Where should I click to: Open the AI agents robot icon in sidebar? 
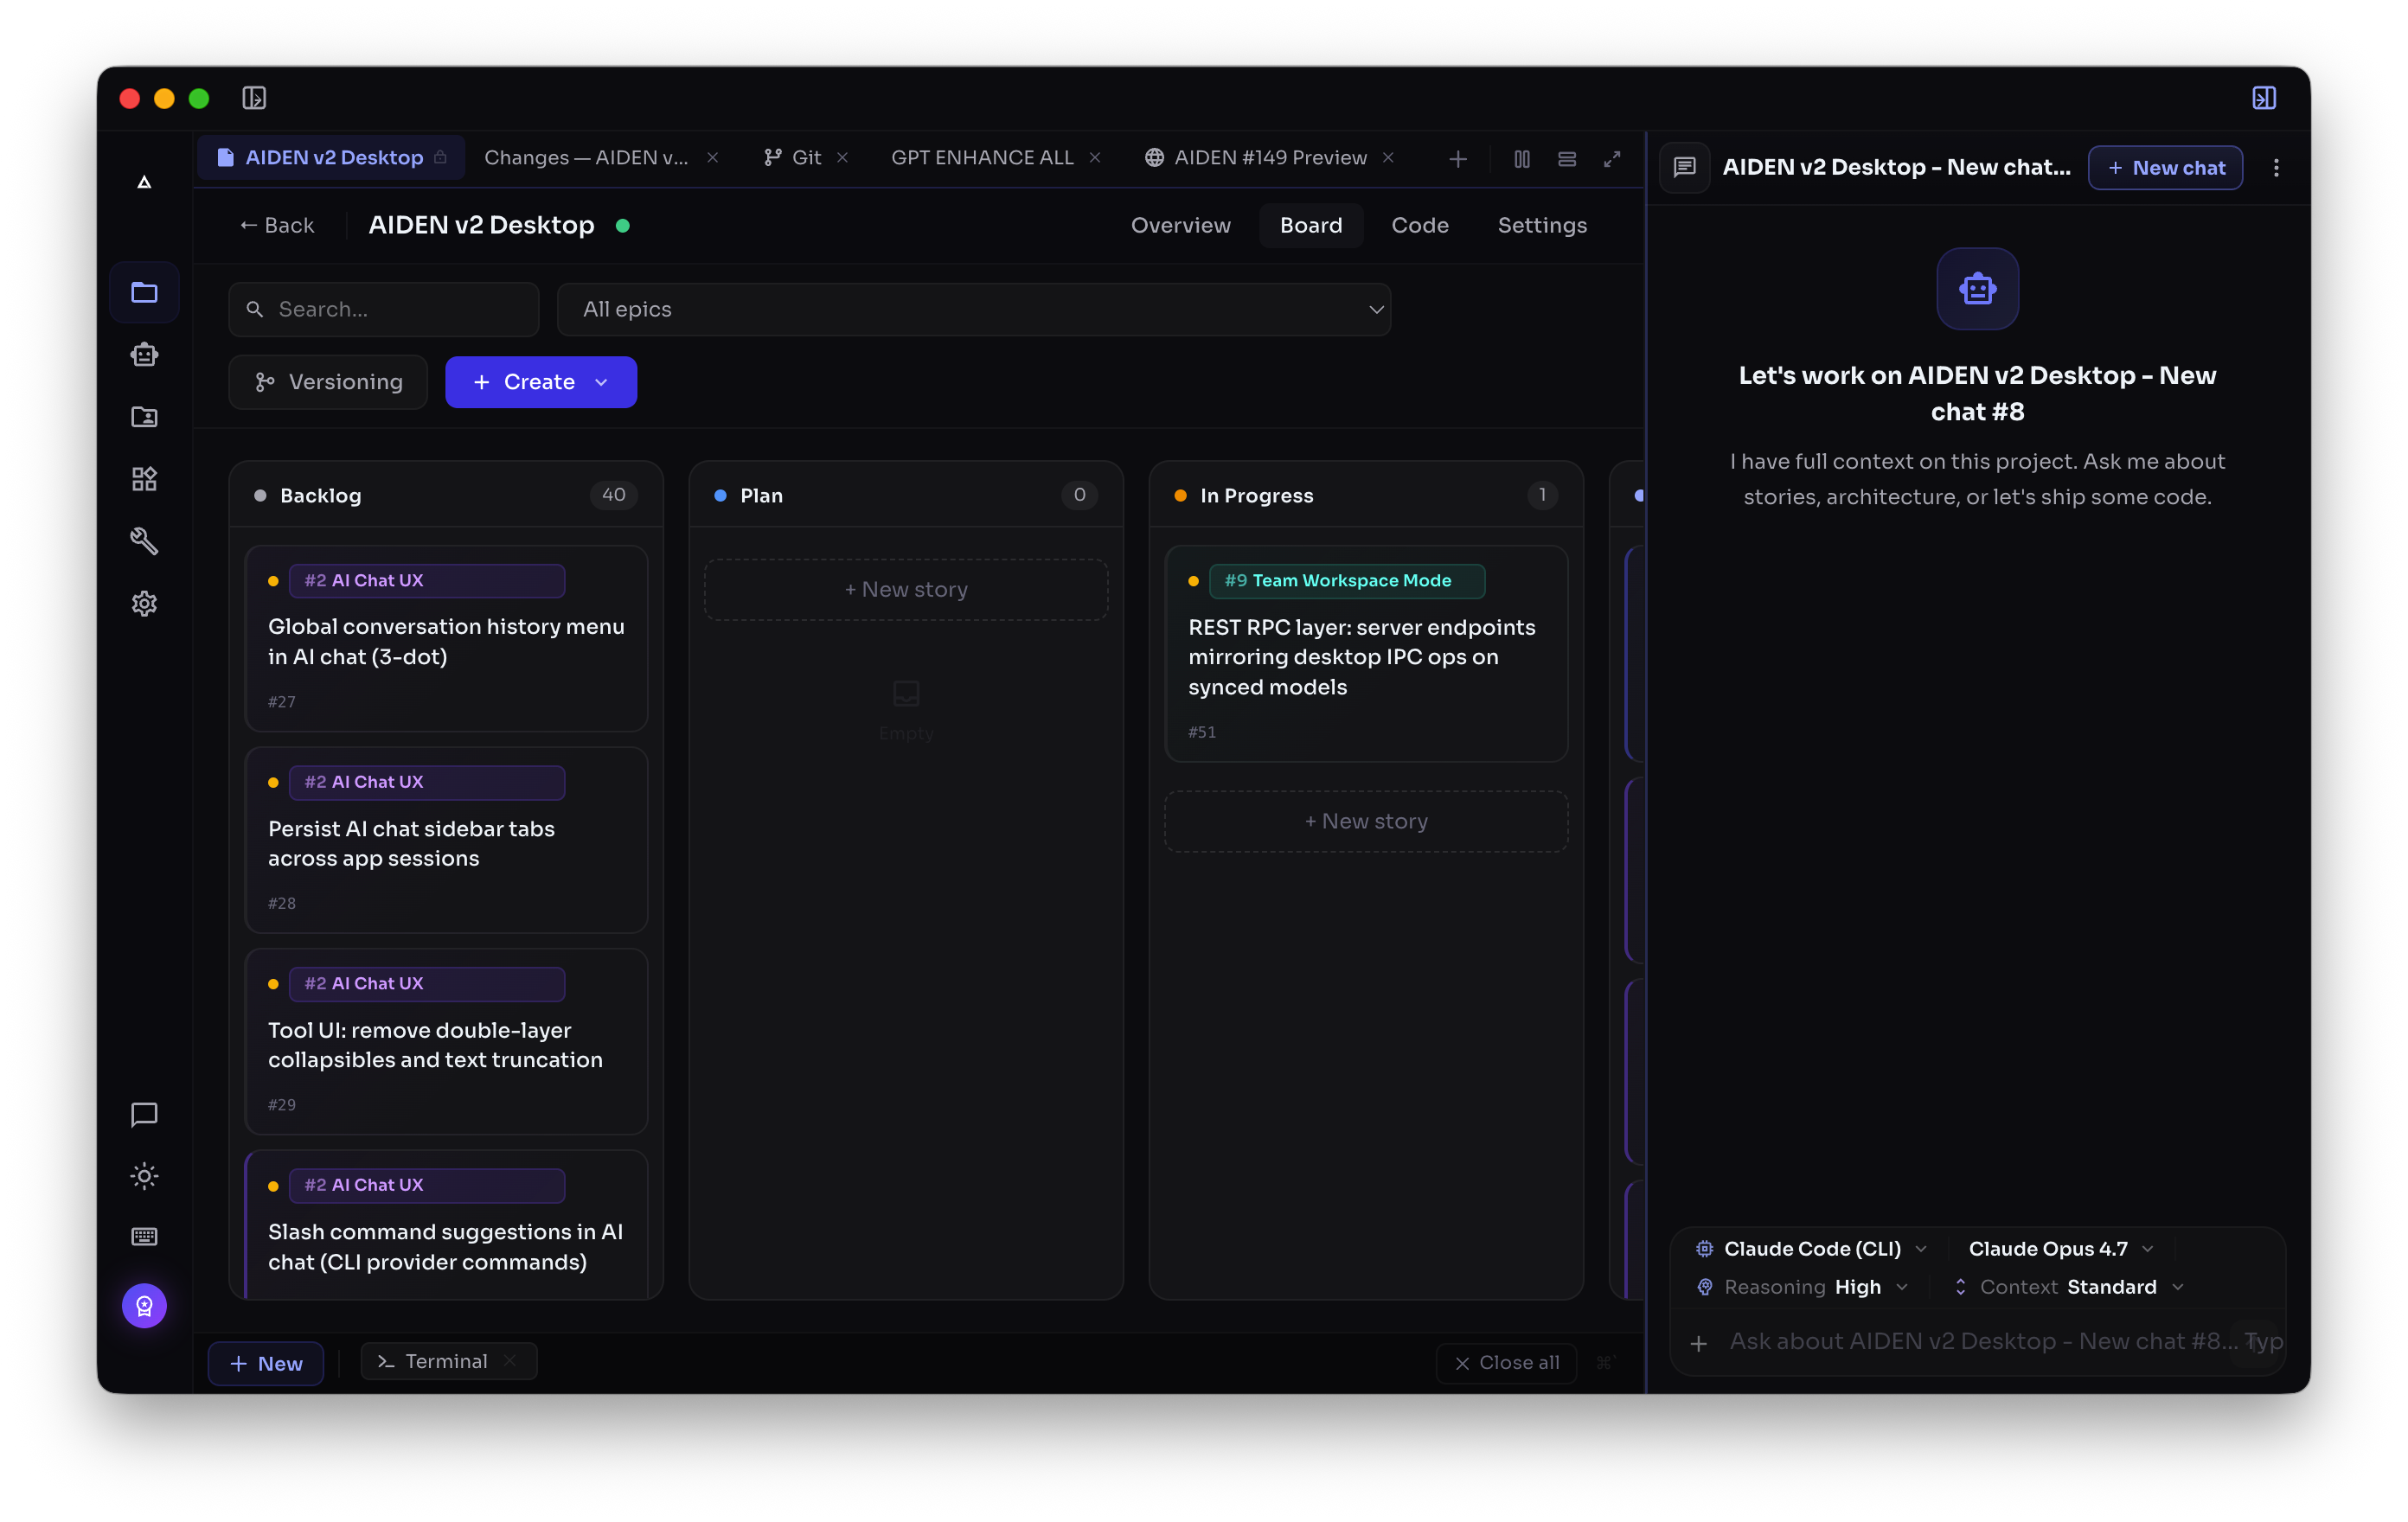point(144,354)
